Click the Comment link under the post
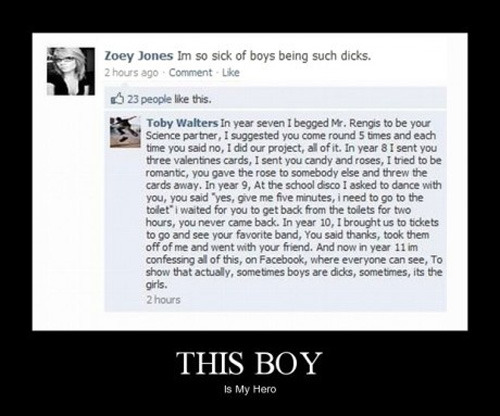The width and height of the screenshot is (500, 416). [190, 73]
